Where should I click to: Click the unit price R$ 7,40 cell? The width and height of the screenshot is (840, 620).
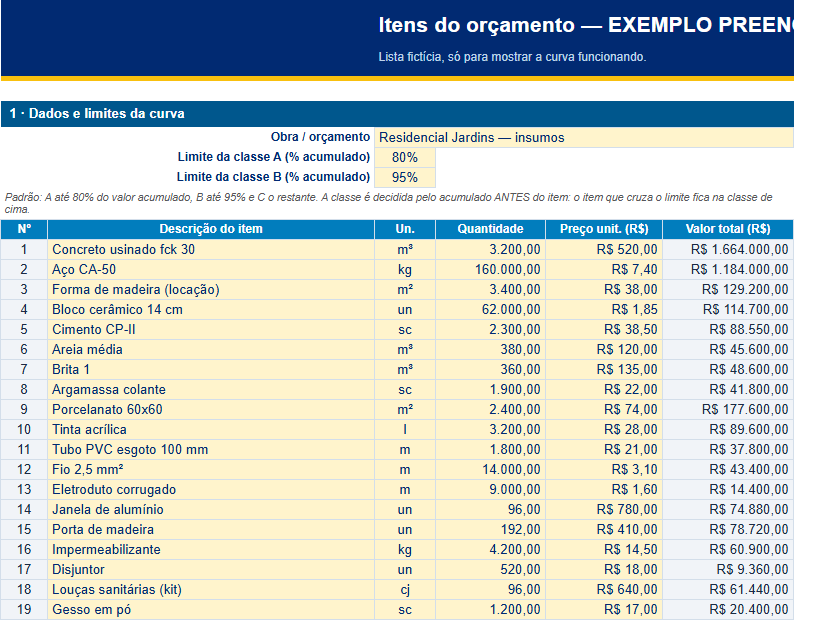(x=604, y=270)
